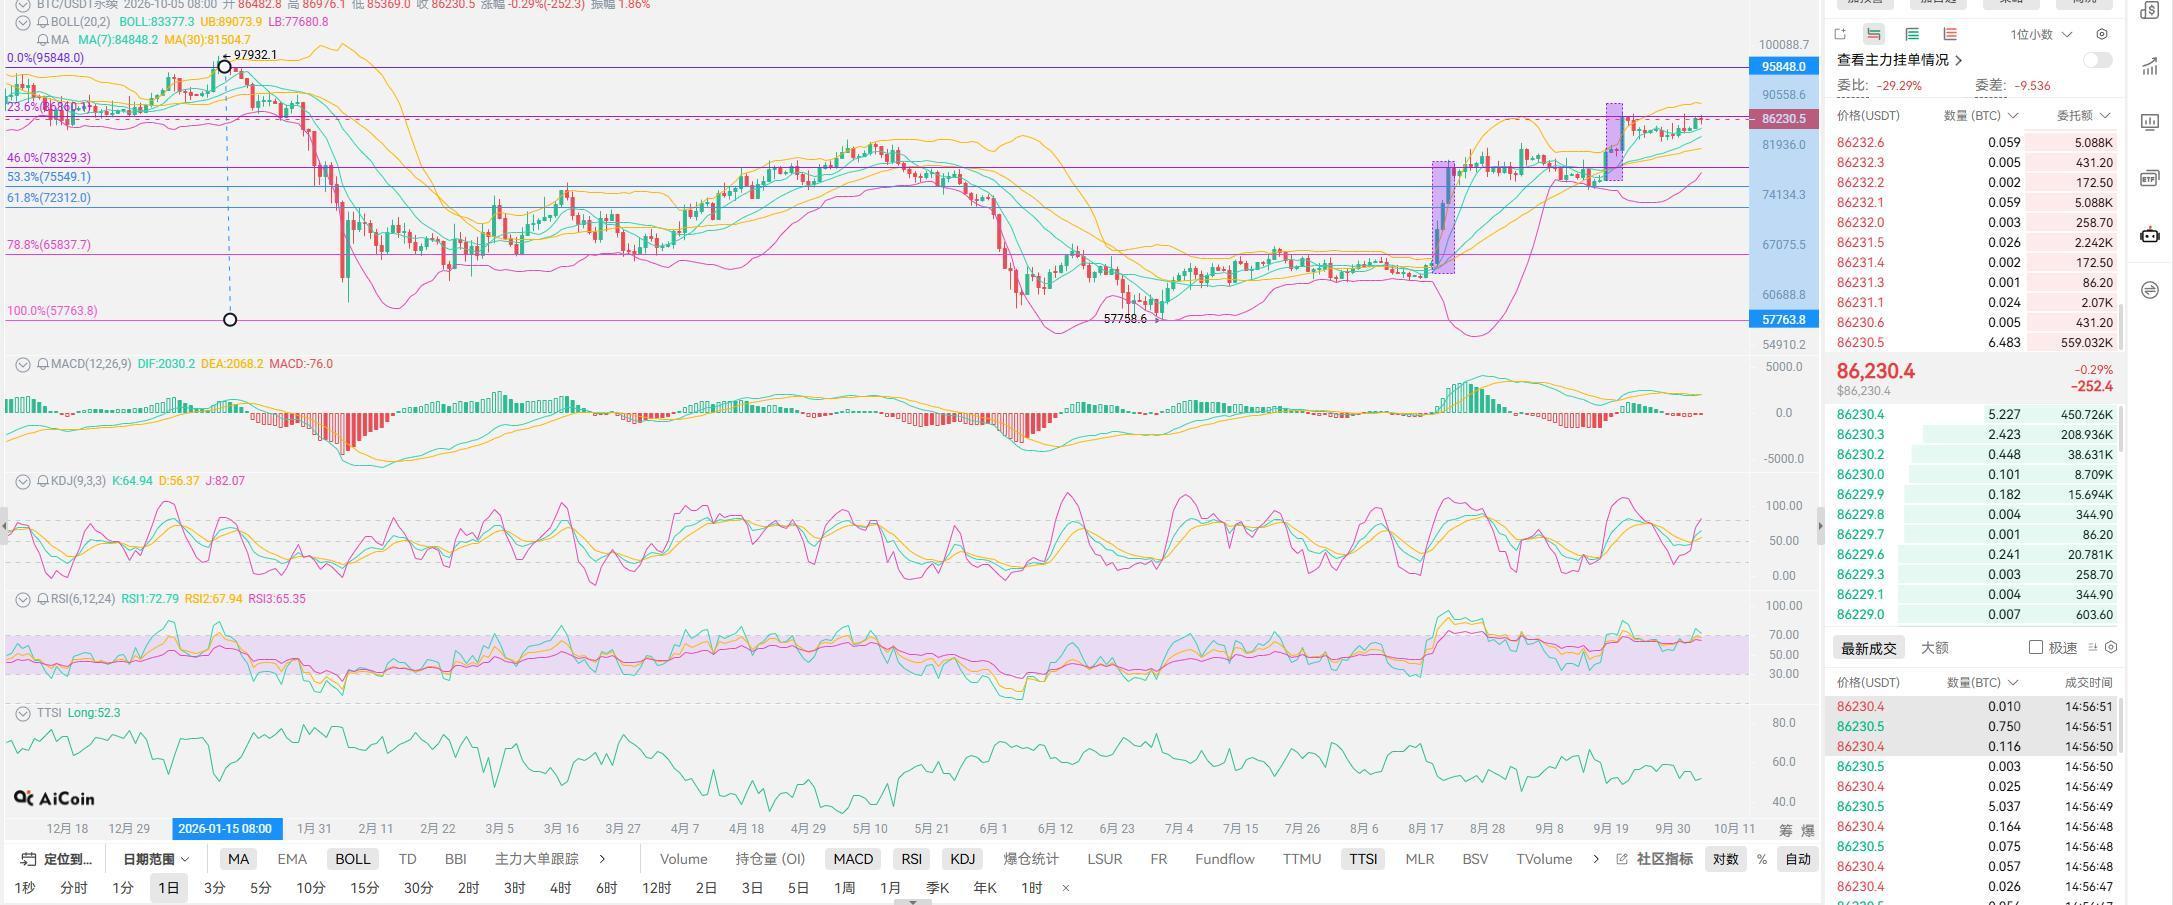This screenshot has width=2173, height=905.
Task: Open the 委托额 column dropdown
Action: click(2083, 116)
